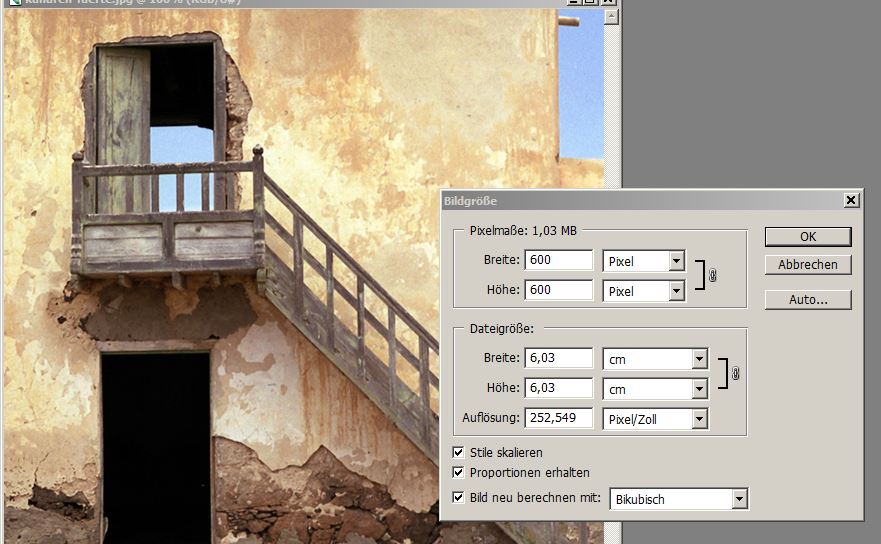Expand the Dateigröße Höhe cm dropdown

pyautogui.click(x=699, y=389)
